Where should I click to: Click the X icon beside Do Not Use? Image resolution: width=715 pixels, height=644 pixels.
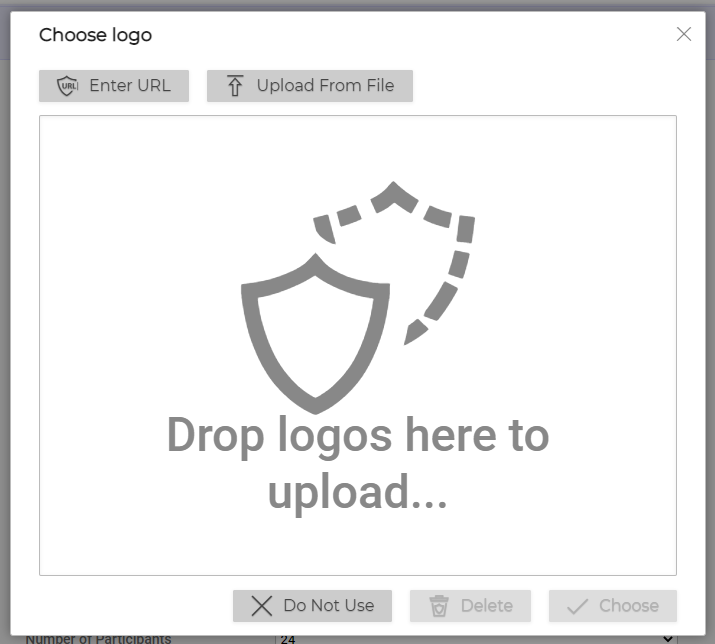[x=262, y=606]
